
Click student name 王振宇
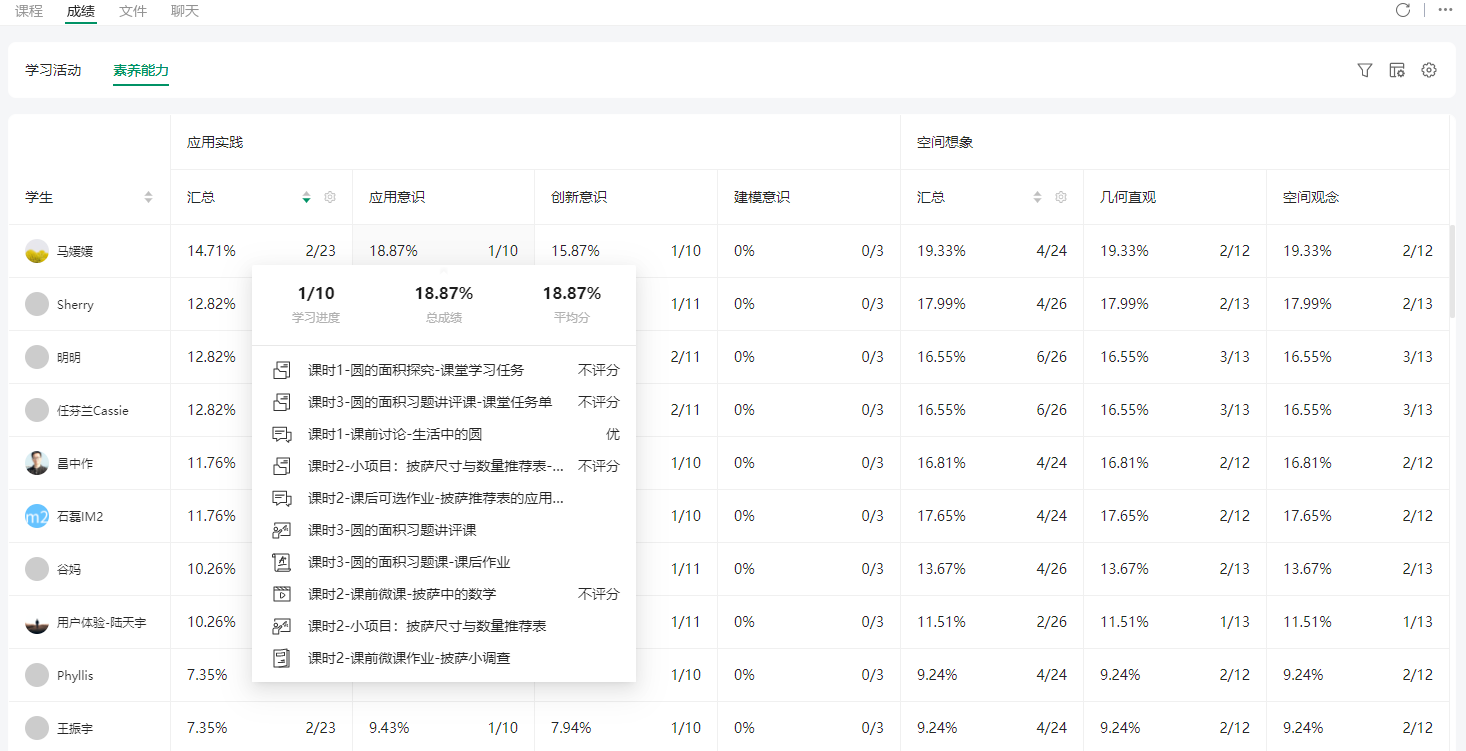click(75, 728)
